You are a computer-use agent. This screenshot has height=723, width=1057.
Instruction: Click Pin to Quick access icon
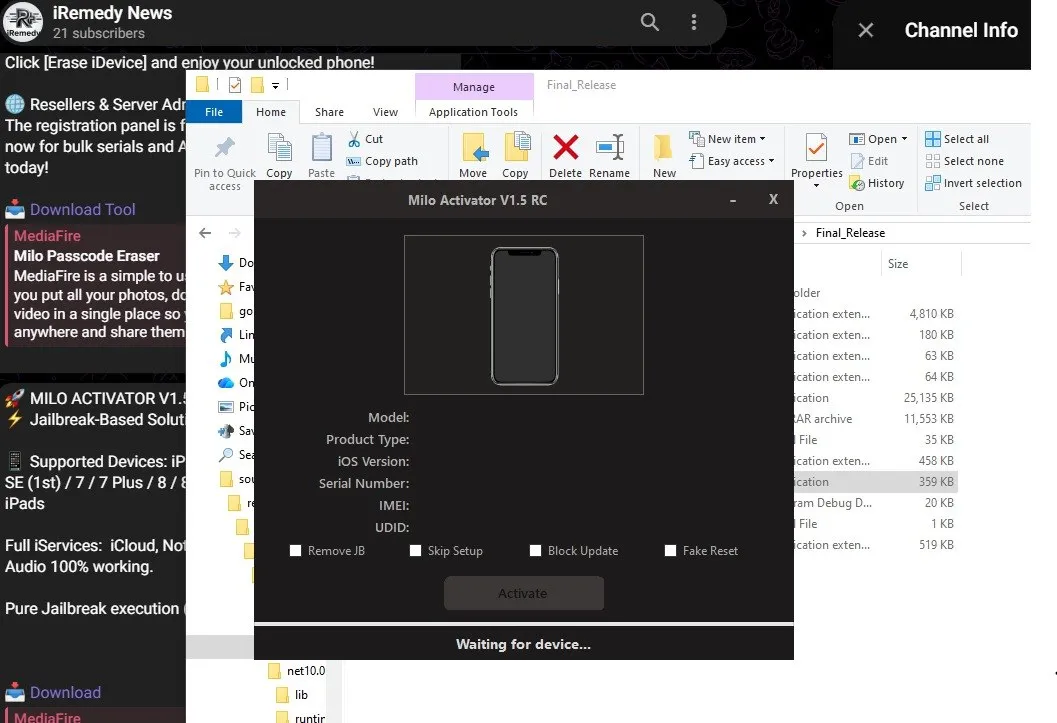pyautogui.click(x=224, y=147)
